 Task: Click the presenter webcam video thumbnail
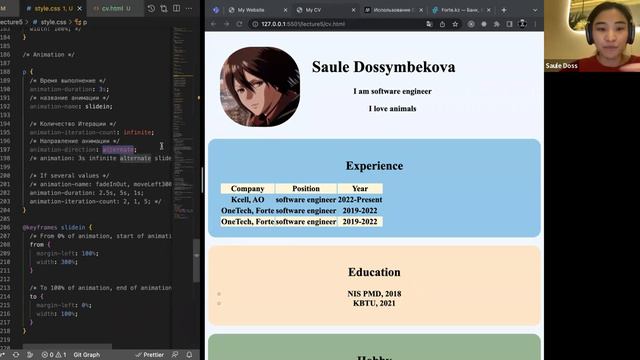pyautogui.click(x=592, y=36)
